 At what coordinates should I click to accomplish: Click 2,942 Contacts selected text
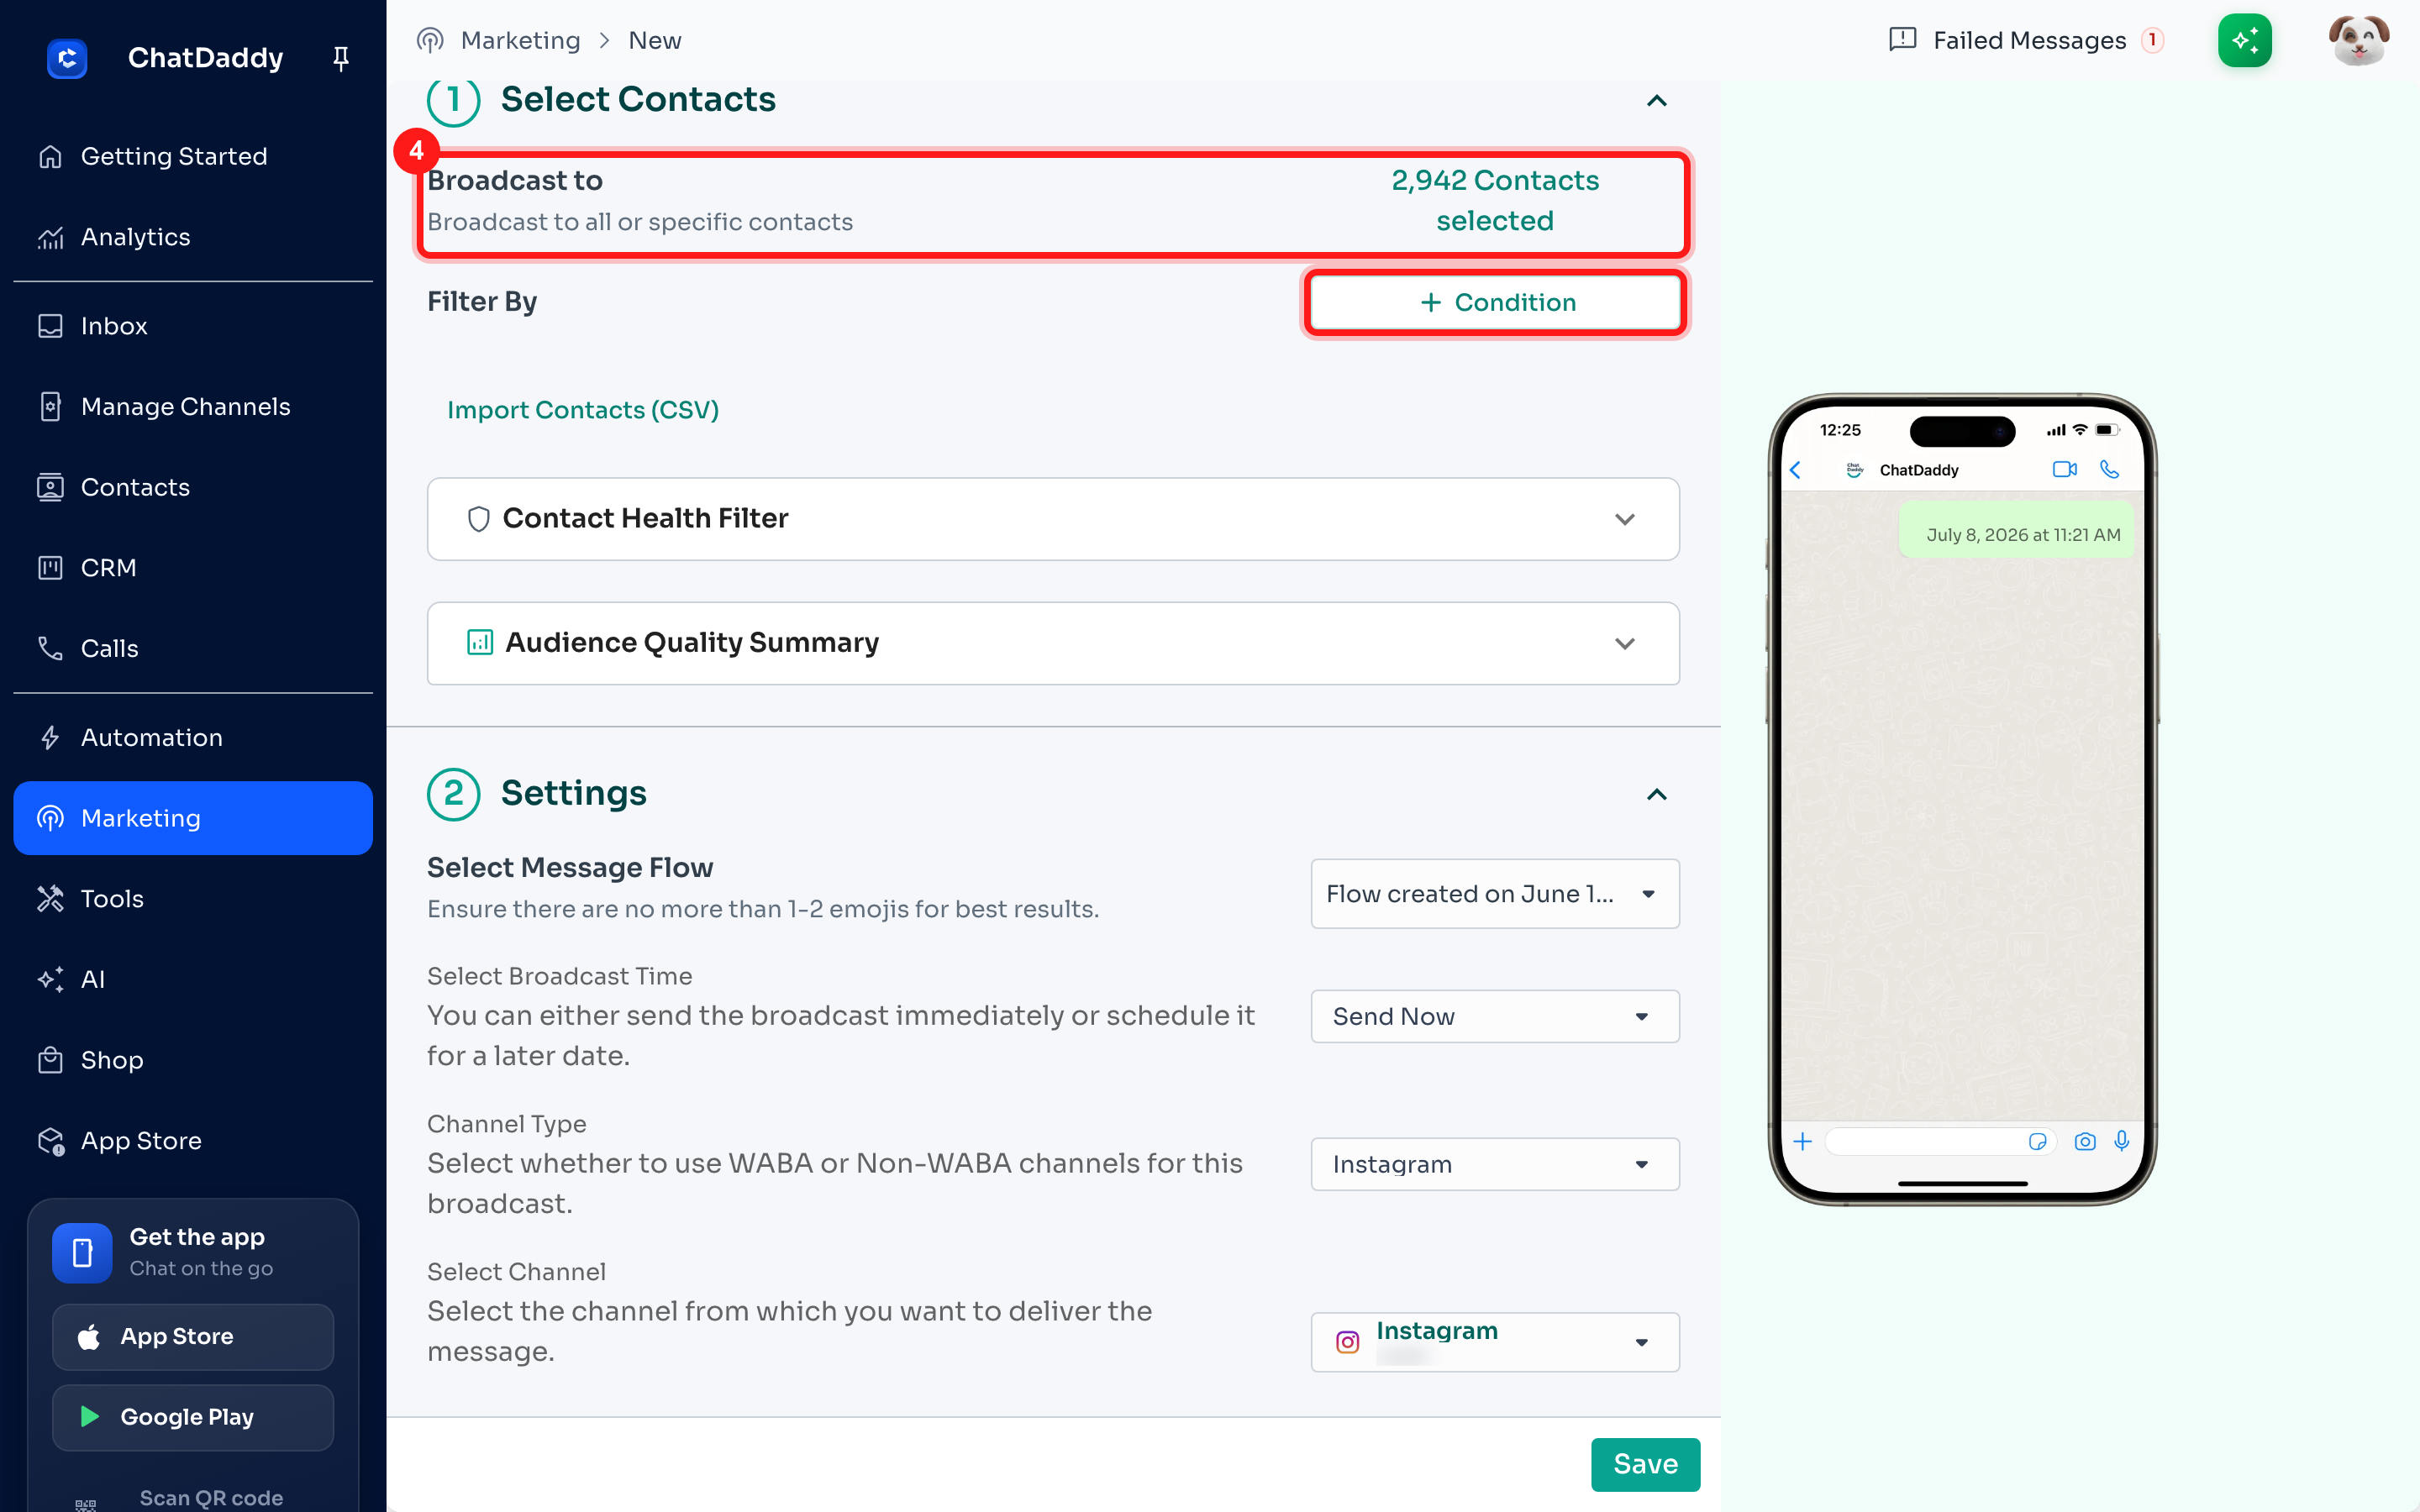click(1495, 200)
